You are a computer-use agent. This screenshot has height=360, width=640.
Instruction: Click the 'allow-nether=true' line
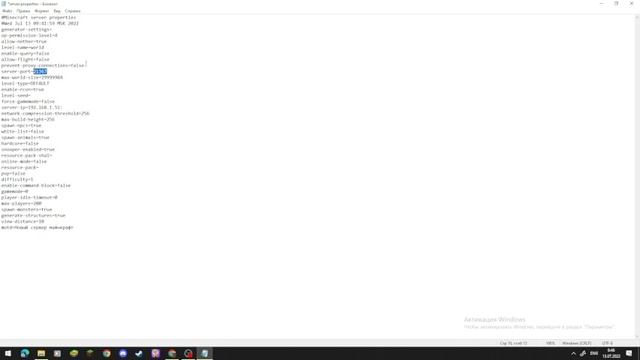[24, 41]
